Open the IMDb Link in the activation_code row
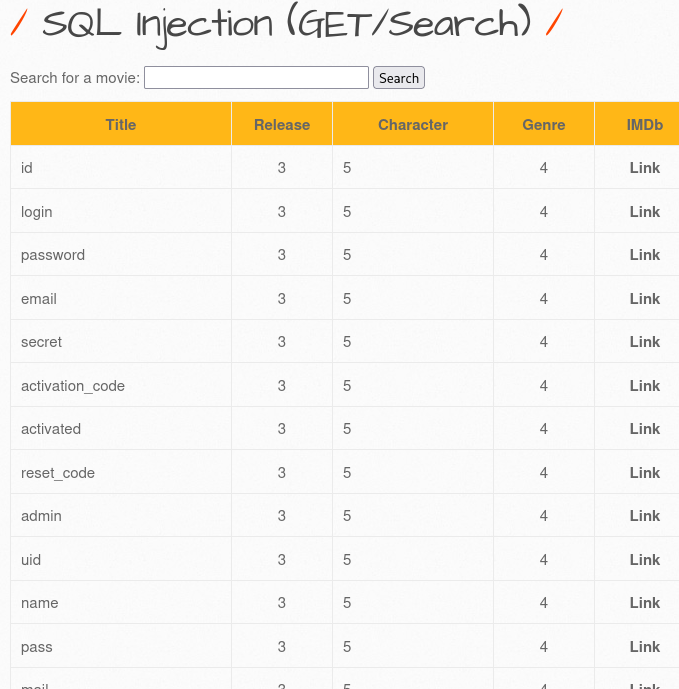This screenshot has height=689, width=679. pos(644,386)
